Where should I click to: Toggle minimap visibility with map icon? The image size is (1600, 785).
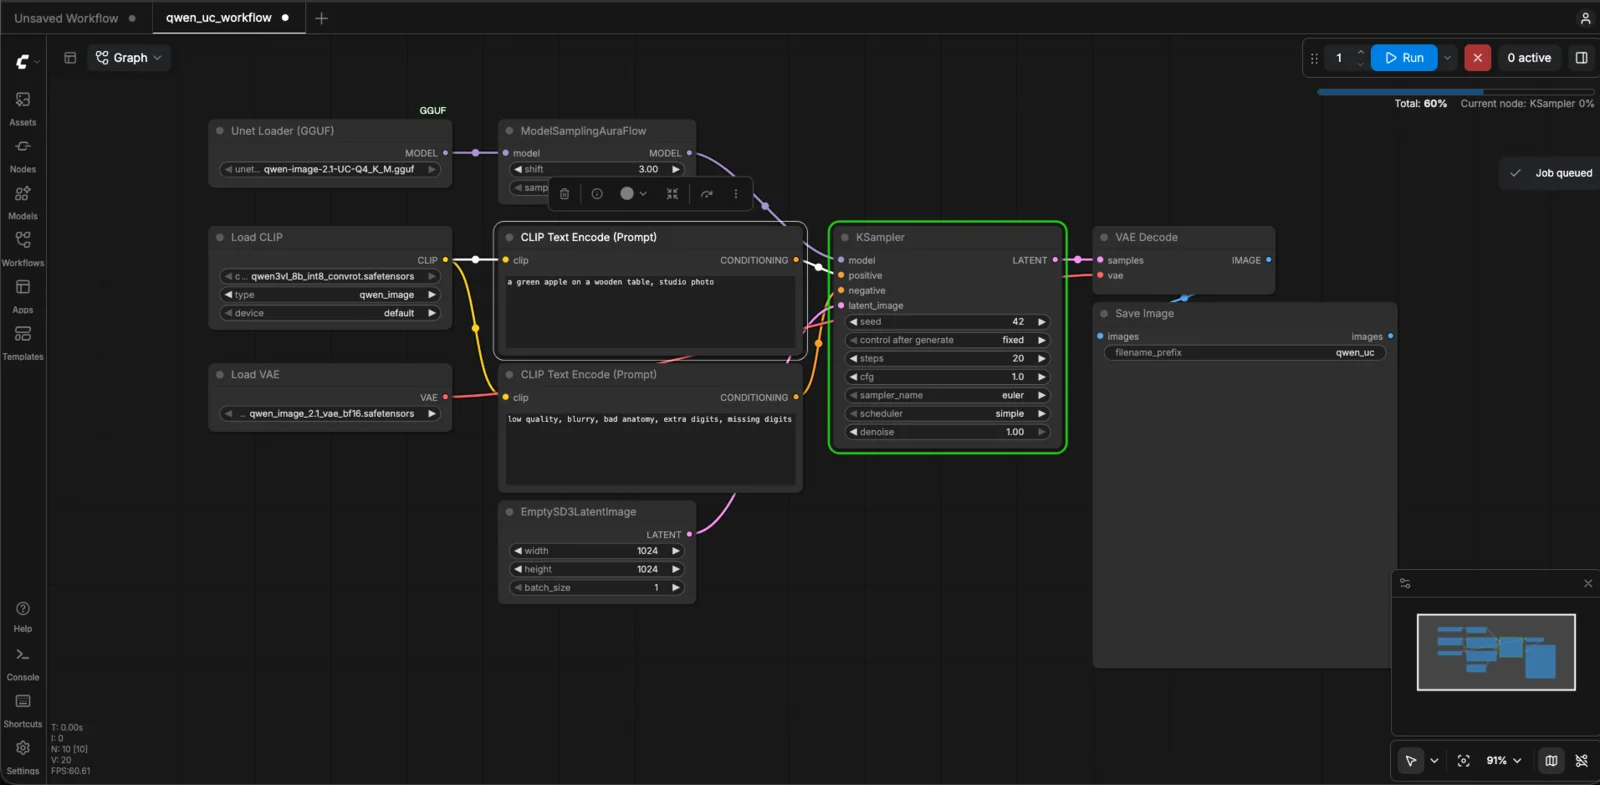click(1551, 761)
